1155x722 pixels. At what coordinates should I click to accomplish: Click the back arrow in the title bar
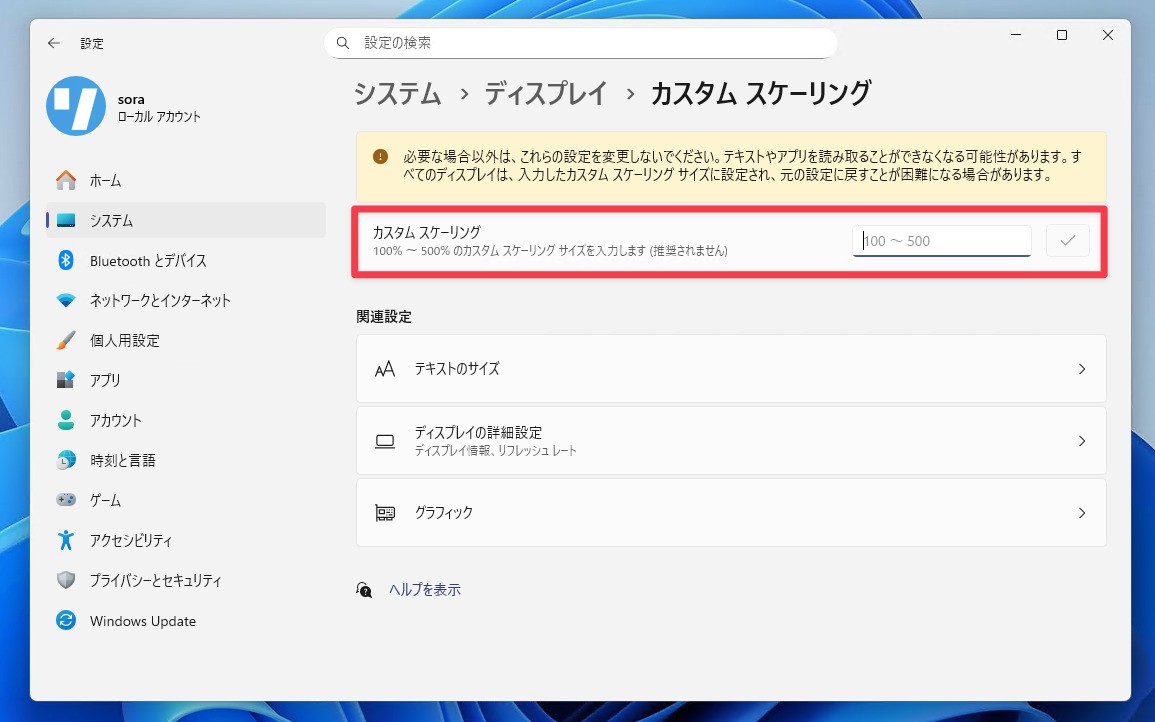[54, 44]
